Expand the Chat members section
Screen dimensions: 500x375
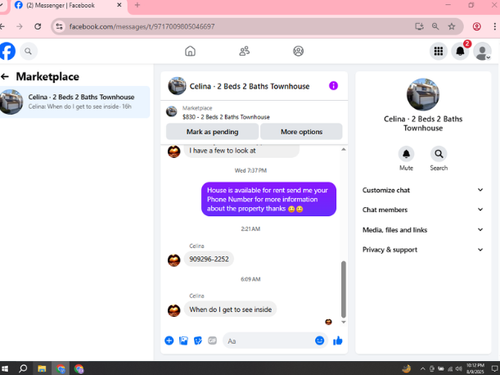423,210
